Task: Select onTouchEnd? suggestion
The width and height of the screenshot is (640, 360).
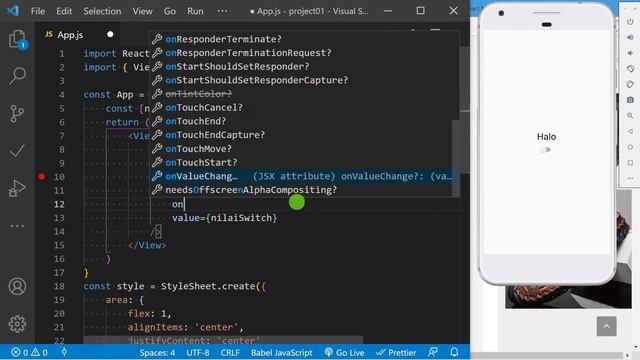Action: click(x=301, y=121)
